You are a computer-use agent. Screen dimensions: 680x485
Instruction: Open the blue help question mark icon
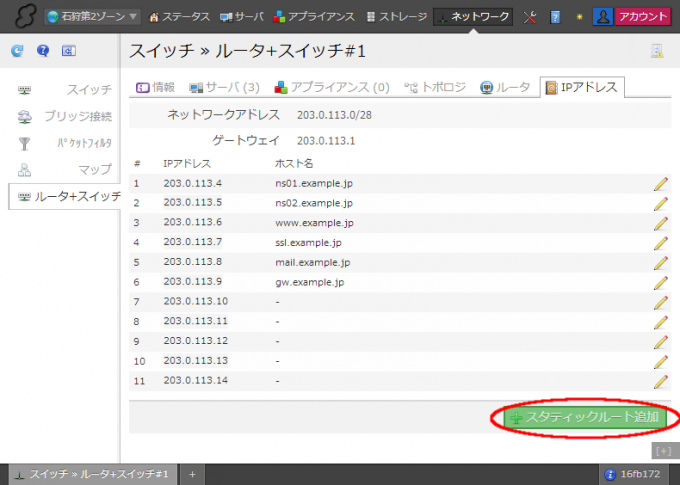point(42,51)
